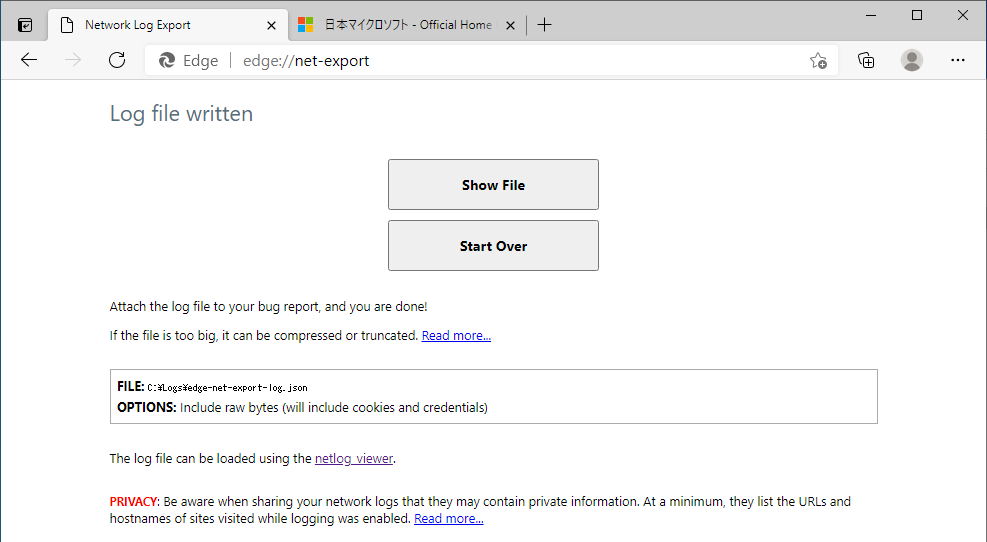This screenshot has height=542, width=987.
Task: Open the user profile avatar
Action: [x=912, y=60]
